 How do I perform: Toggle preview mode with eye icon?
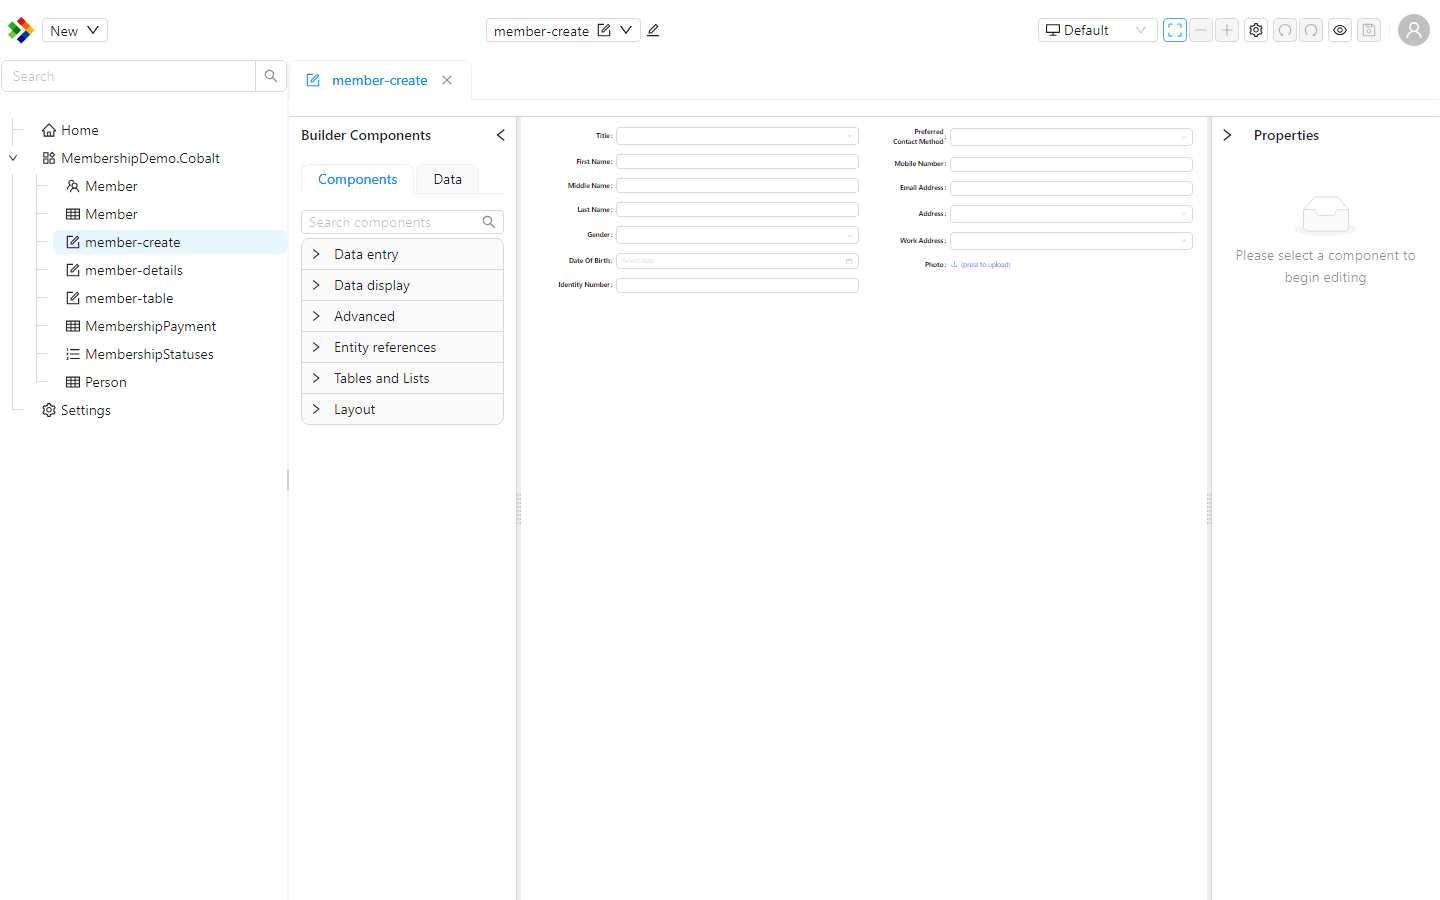coord(1340,30)
